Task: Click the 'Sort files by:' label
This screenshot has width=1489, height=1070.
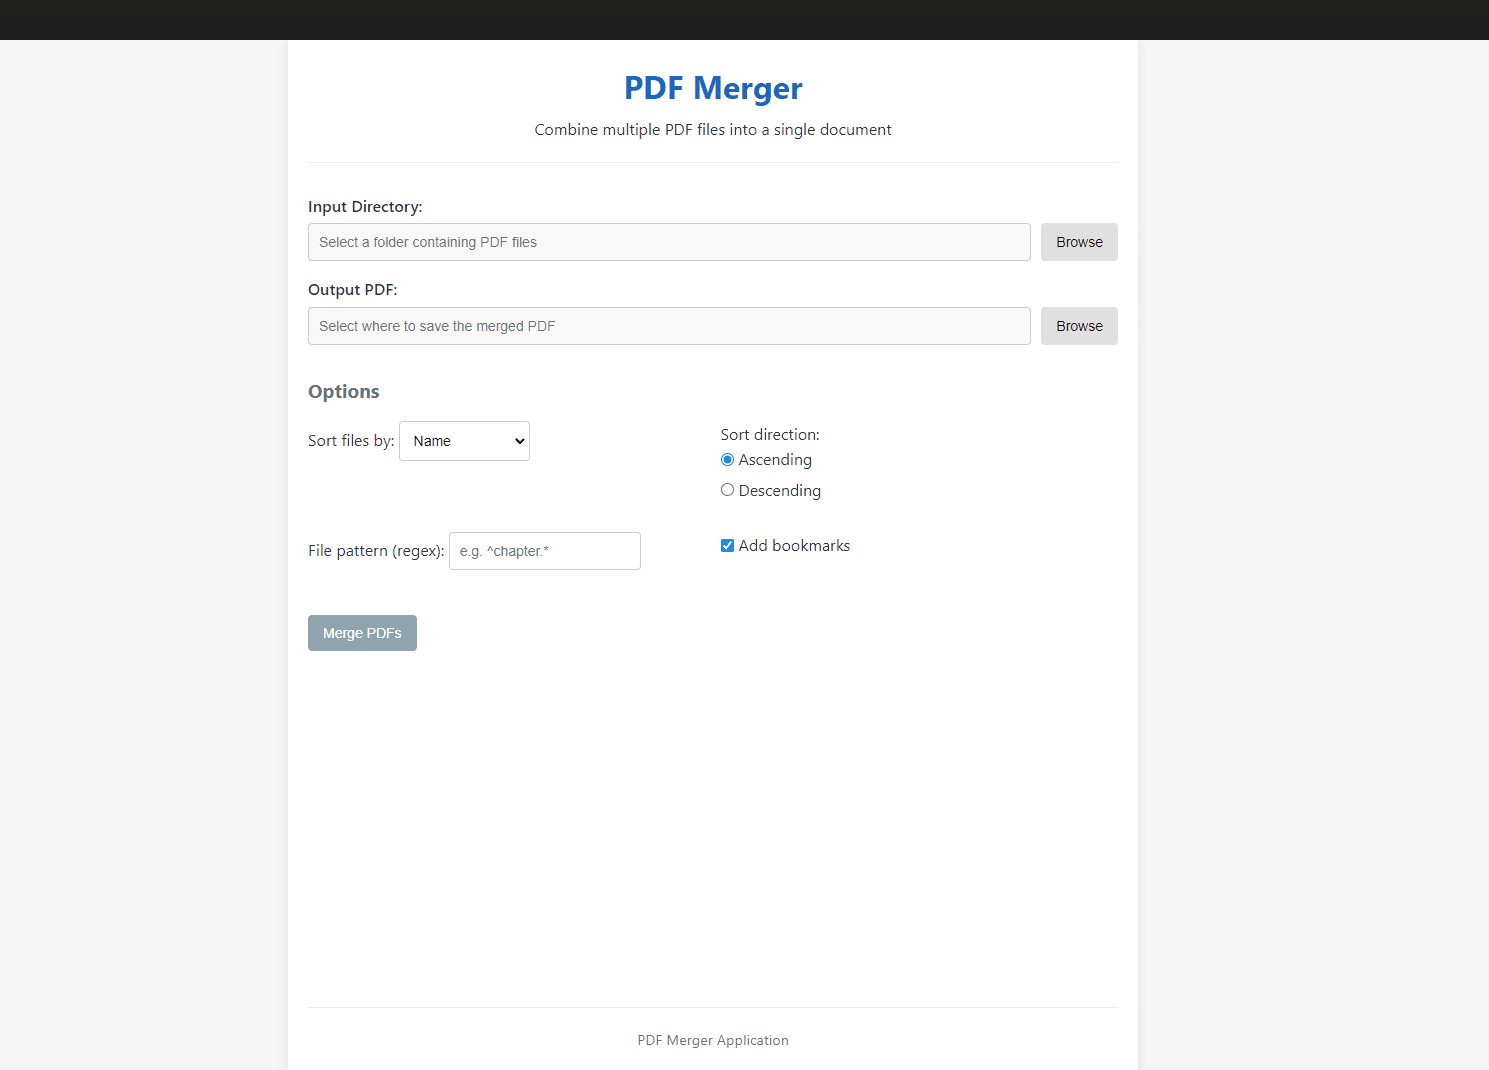Action: pos(351,441)
